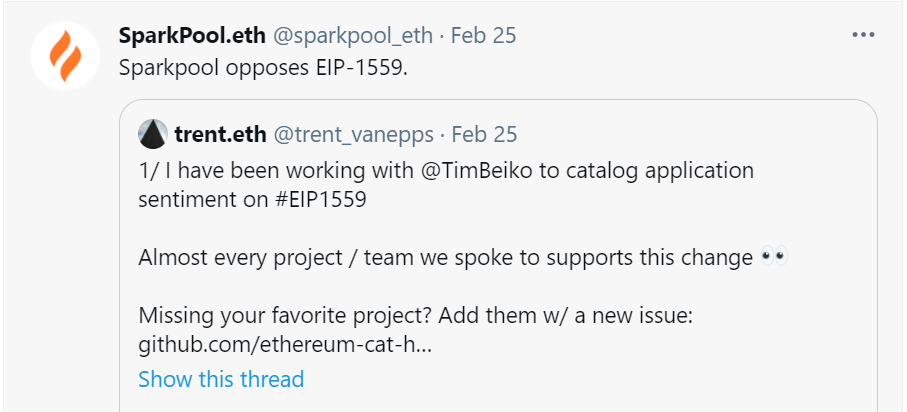Open the three-dot more options menu

pyautogui.click(x=863, y=35)
